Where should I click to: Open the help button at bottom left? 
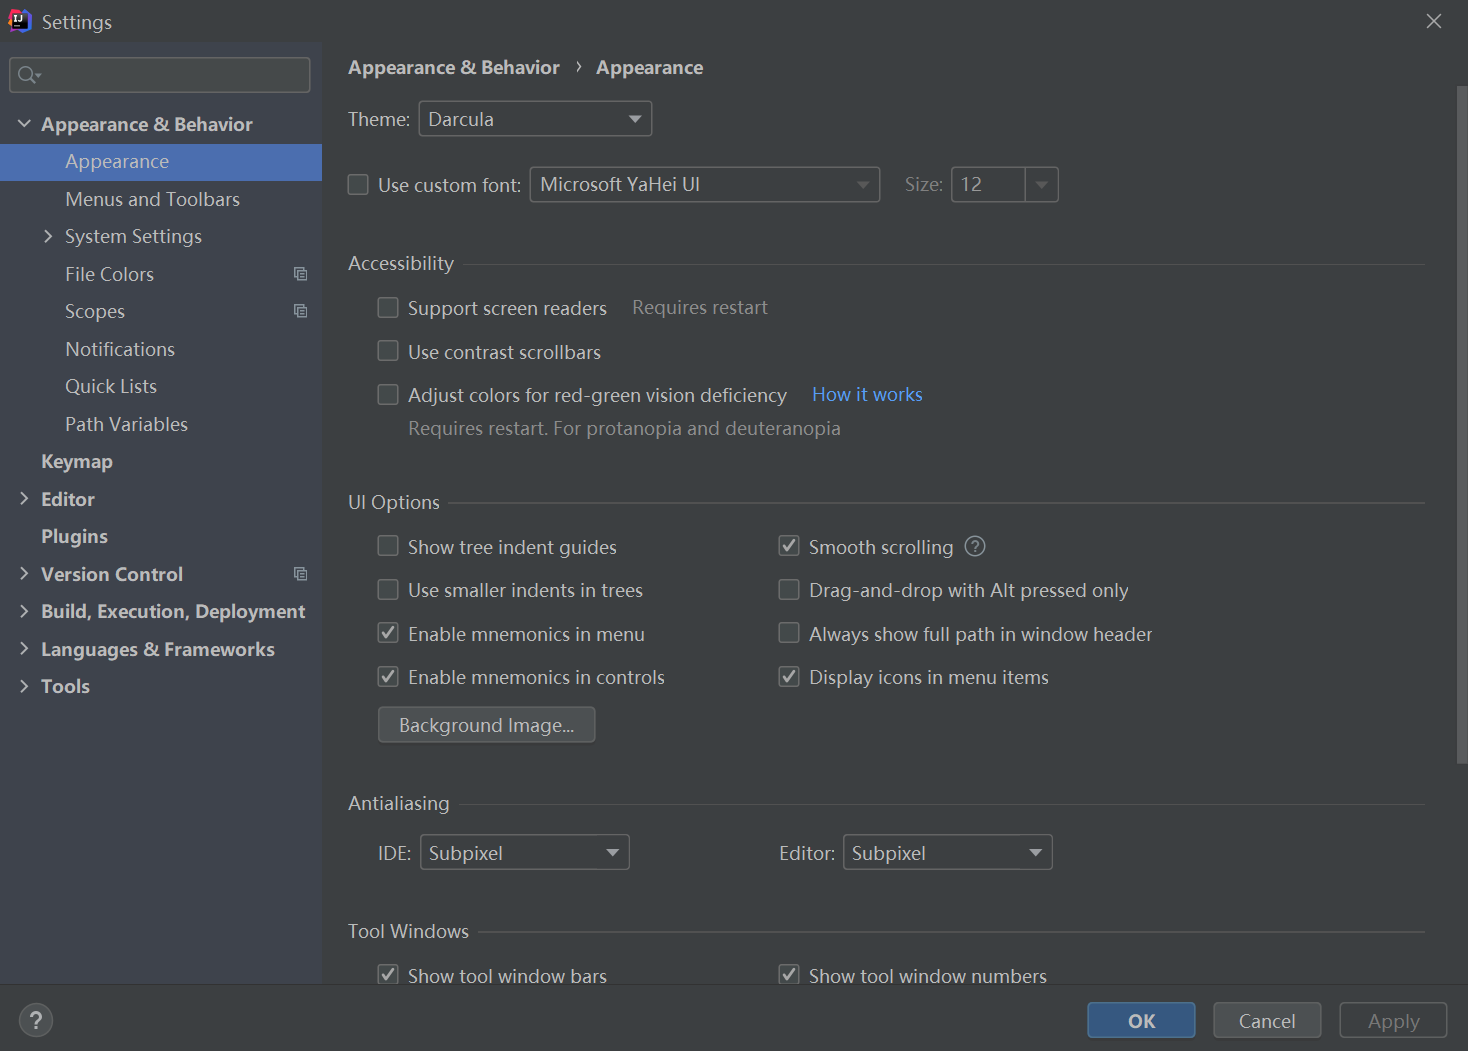(36, 1020)
